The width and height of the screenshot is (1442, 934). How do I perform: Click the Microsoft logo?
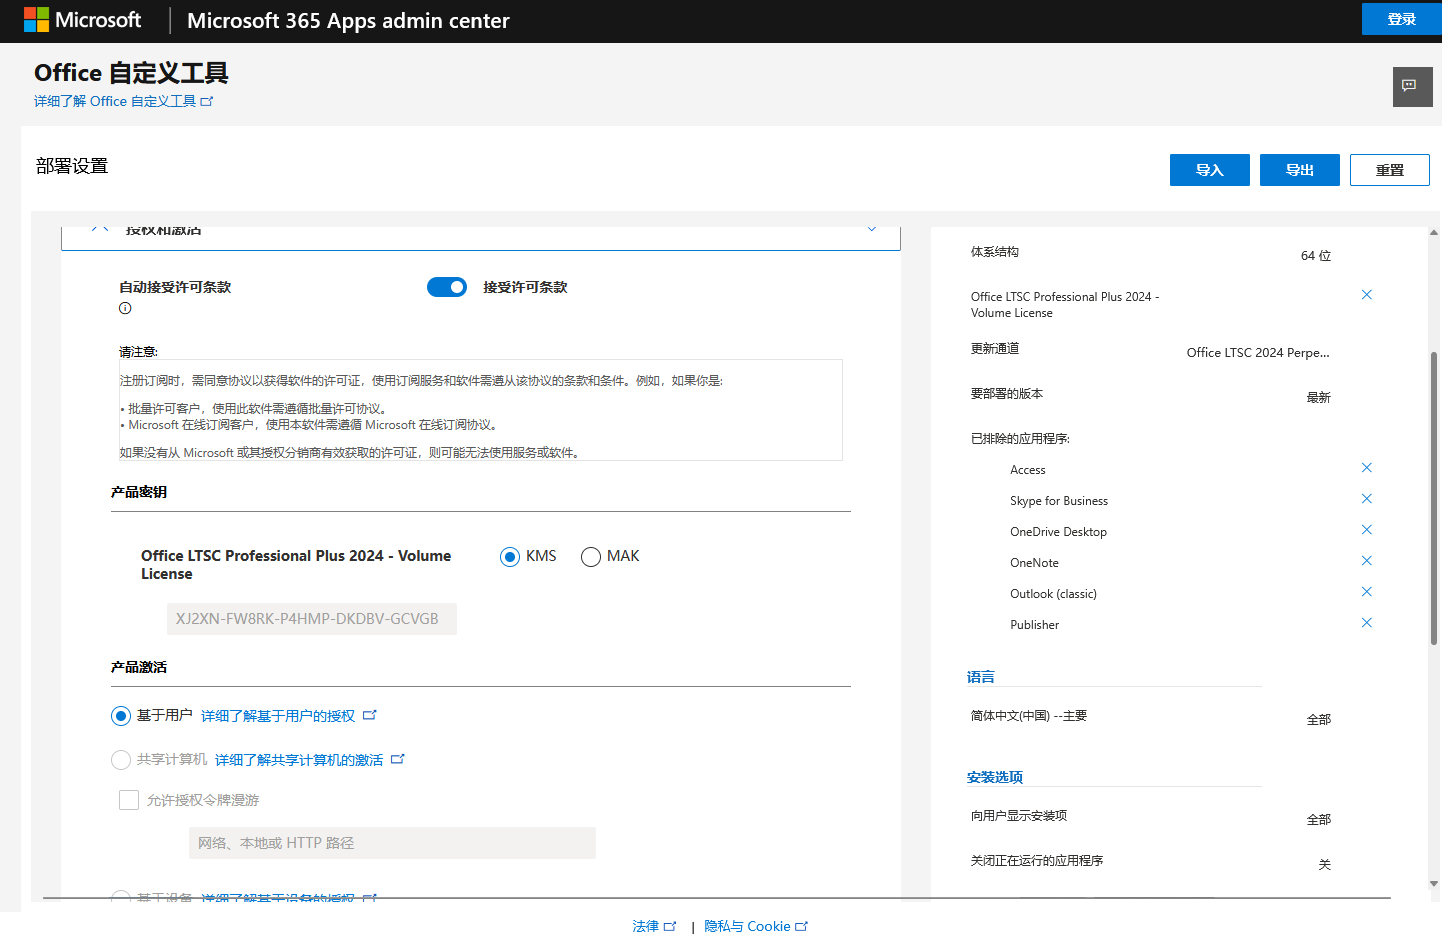[x=82, y=20]
